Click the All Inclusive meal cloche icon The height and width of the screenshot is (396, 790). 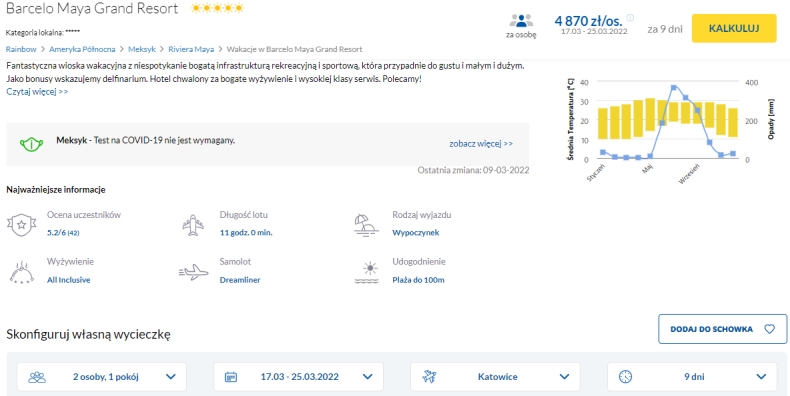click(22, 273)
